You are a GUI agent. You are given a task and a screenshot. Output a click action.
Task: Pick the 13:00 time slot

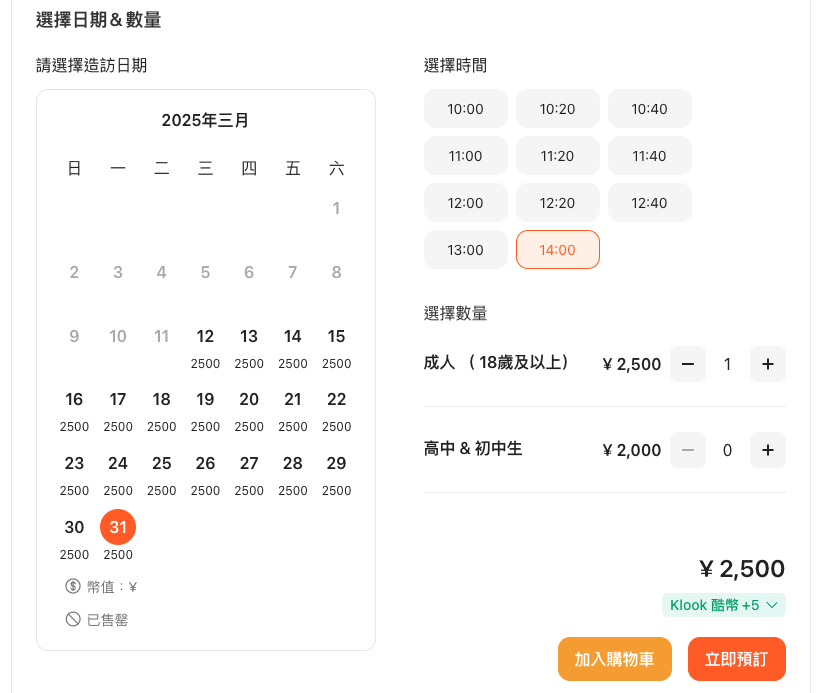point(465,249)
